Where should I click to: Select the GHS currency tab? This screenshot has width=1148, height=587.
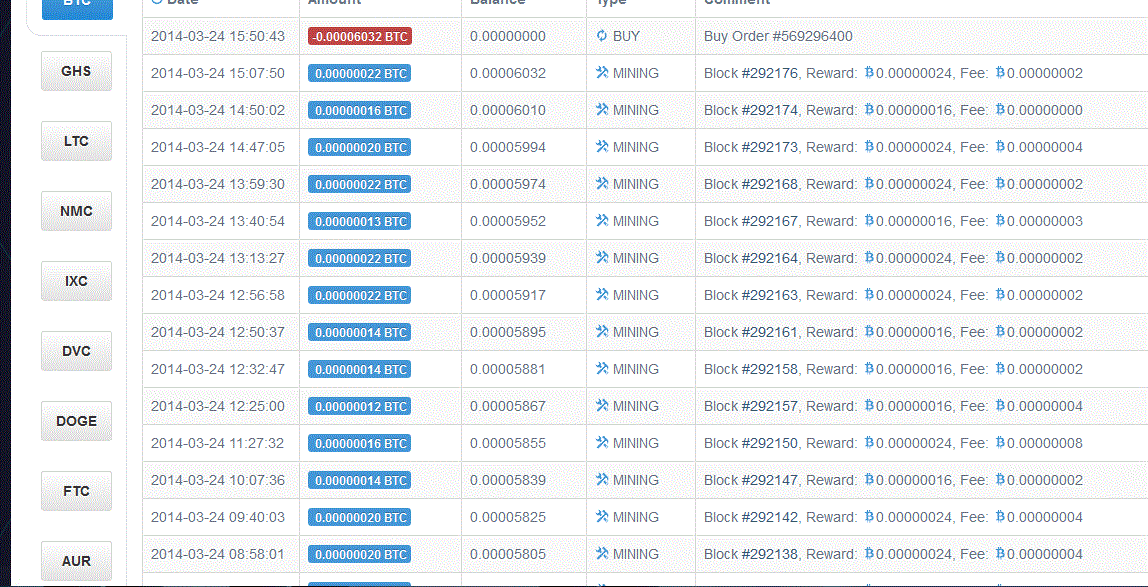click(76, 71)
